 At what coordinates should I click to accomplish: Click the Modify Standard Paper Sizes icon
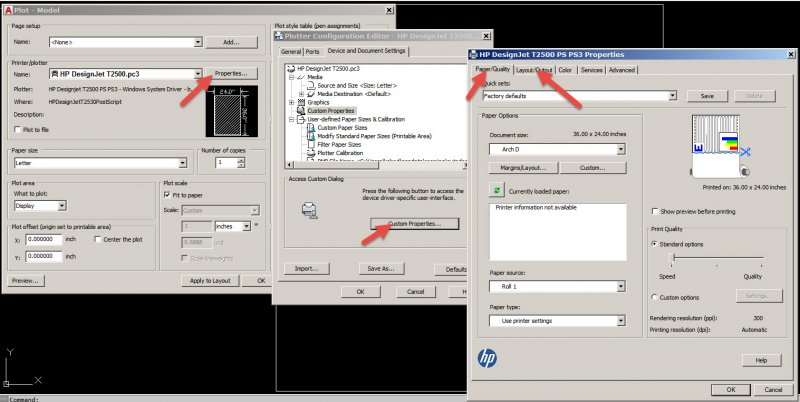tap(311, 136)
